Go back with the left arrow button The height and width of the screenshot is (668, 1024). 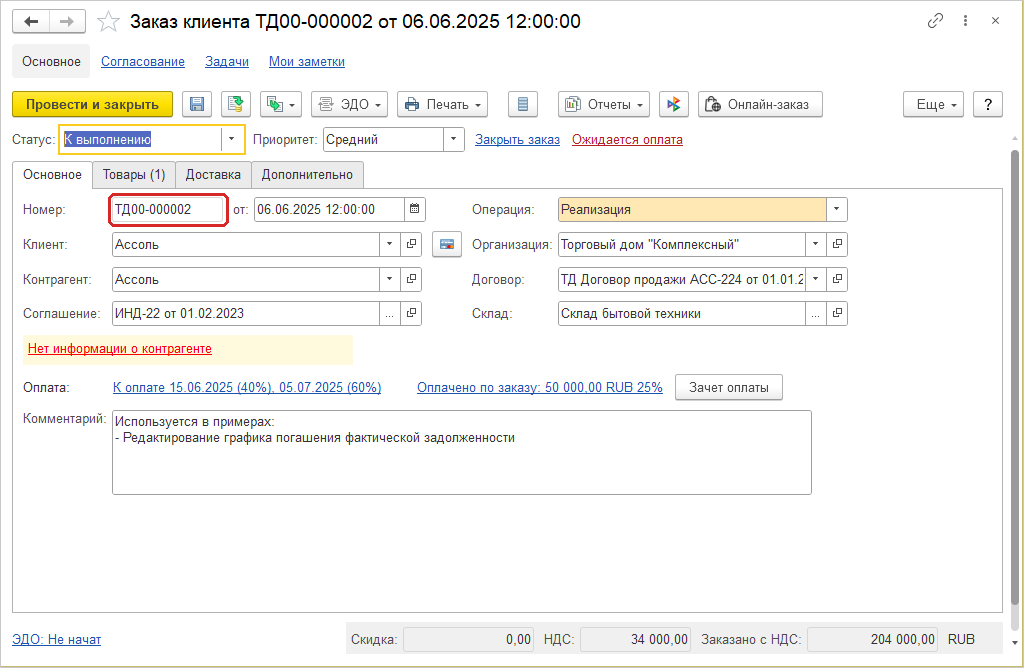(x=31, y=22)
